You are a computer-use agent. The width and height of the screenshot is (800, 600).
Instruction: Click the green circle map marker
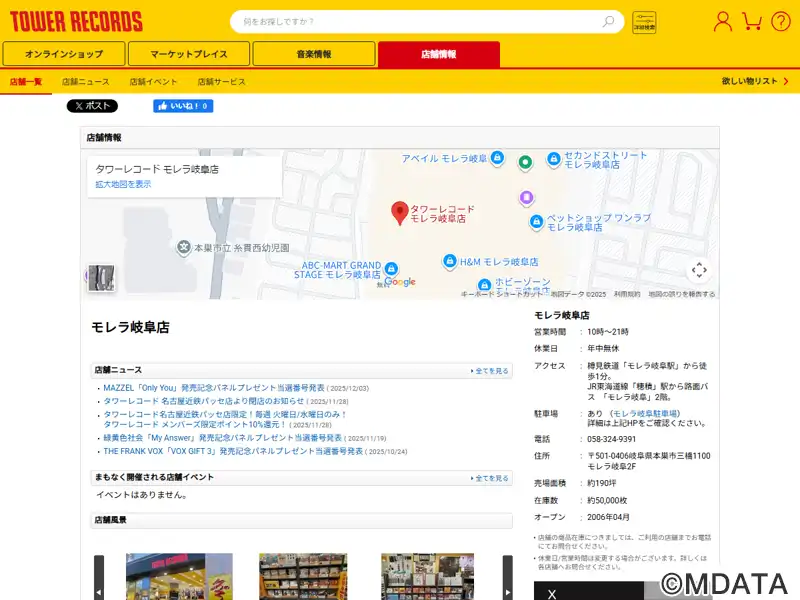525,163
